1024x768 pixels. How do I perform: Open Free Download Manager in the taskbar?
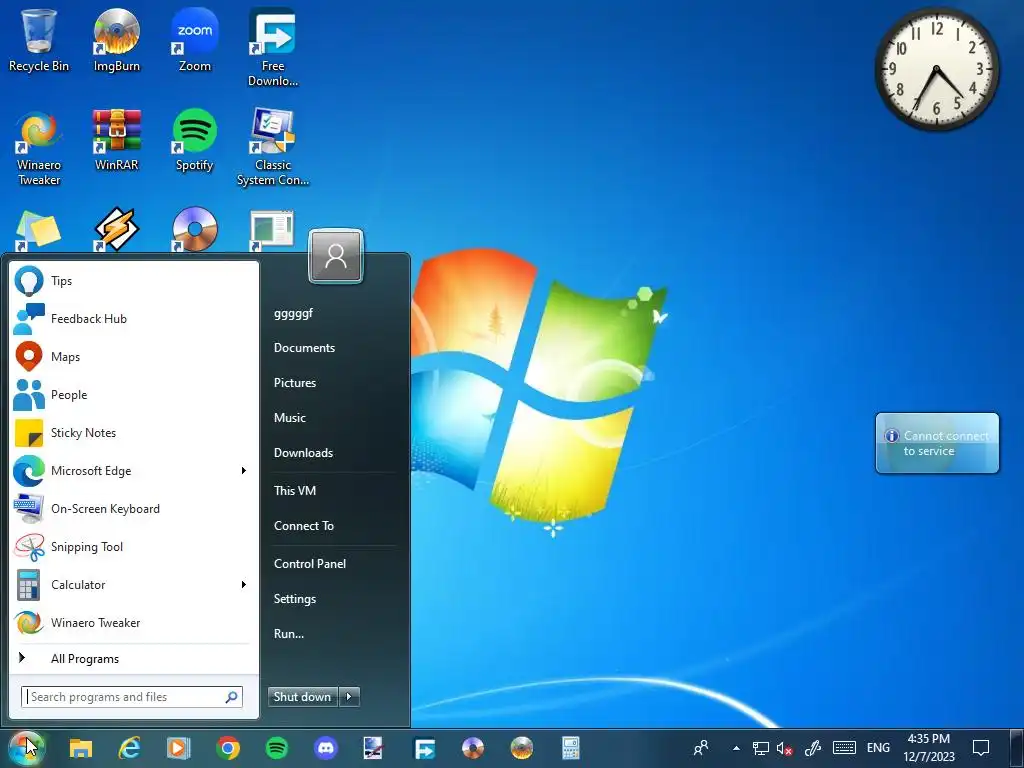pos(424,748)
